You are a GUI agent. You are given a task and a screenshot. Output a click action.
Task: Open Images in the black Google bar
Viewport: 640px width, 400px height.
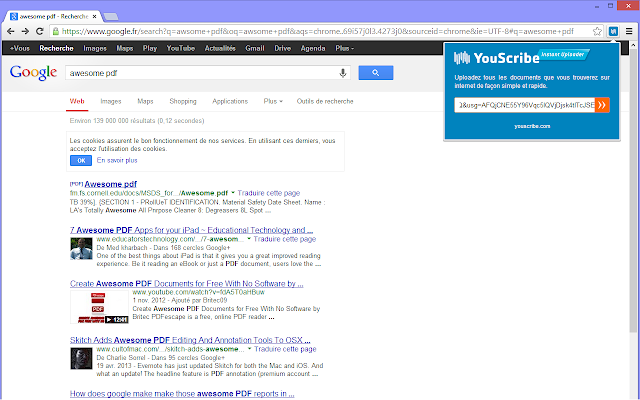(95, 48)
